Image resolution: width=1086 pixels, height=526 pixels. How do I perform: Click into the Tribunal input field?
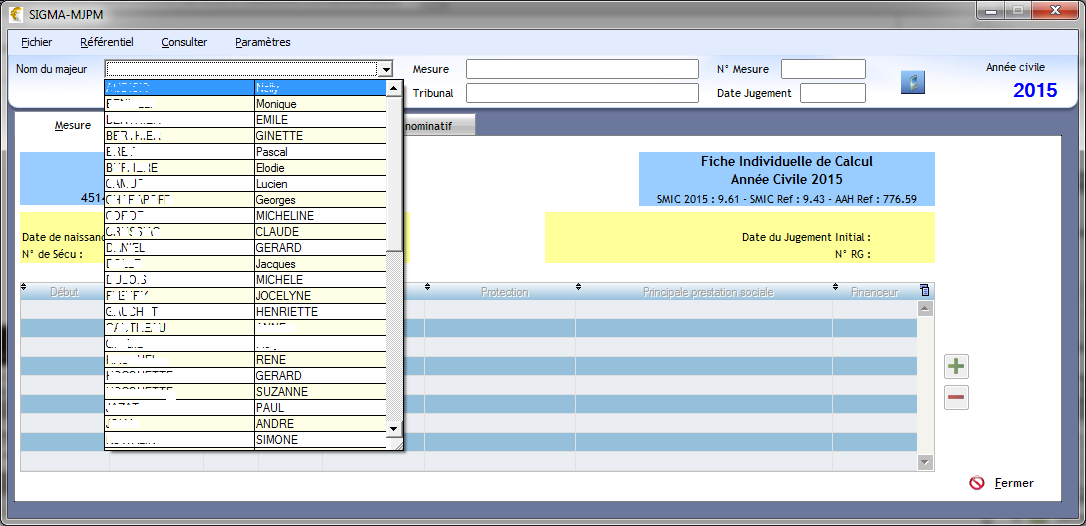[x=581, y=93]
